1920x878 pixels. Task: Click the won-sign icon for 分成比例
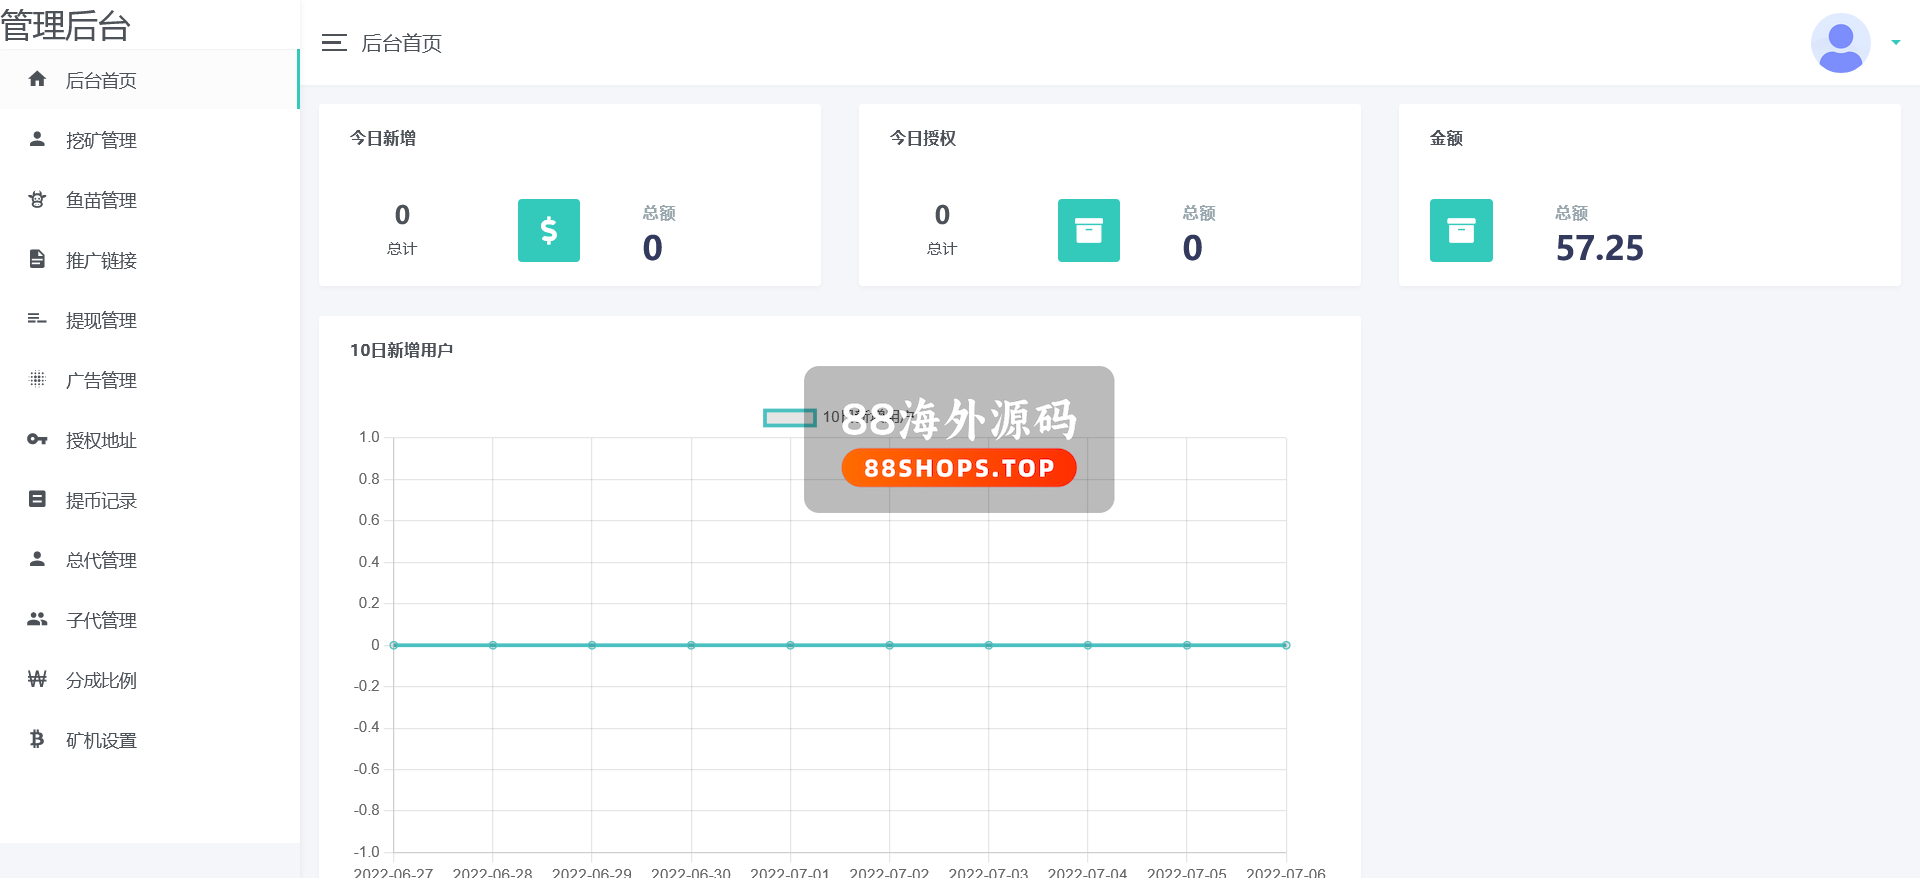[37, 679]
